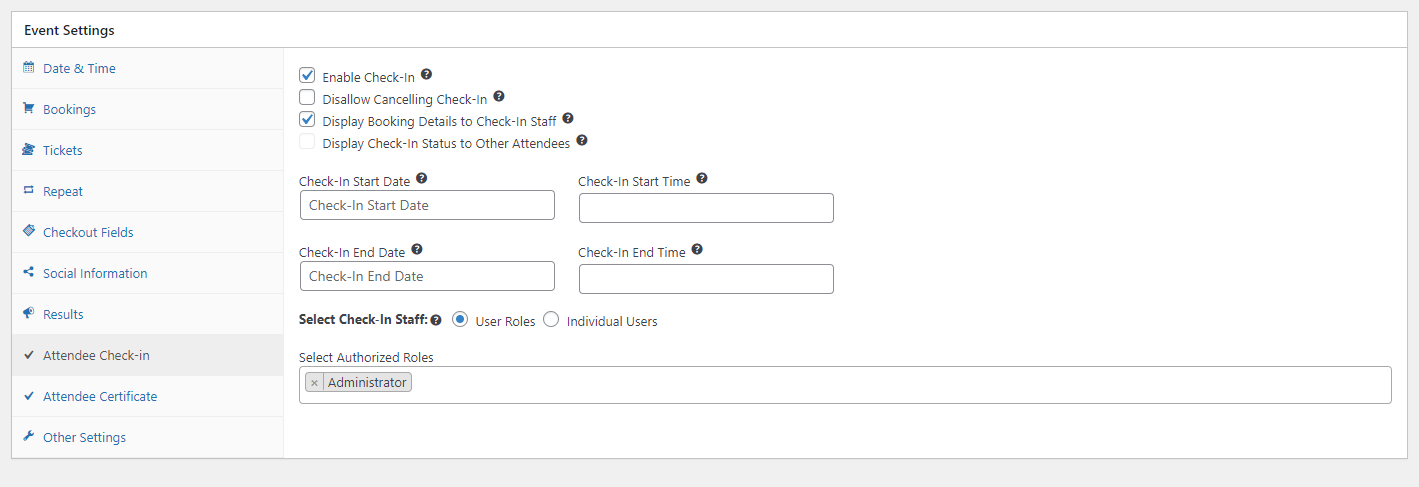The height and width of the screenshot is (487, 1419).
Task: Click the Check-In End Time field
Action: (x=706, y=279)
